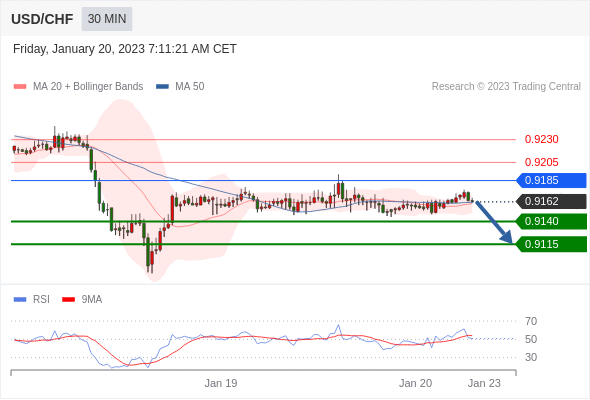Click the date 'Friday, January 20, 2023 7:11:21 AM CET'

pos(125,49)
